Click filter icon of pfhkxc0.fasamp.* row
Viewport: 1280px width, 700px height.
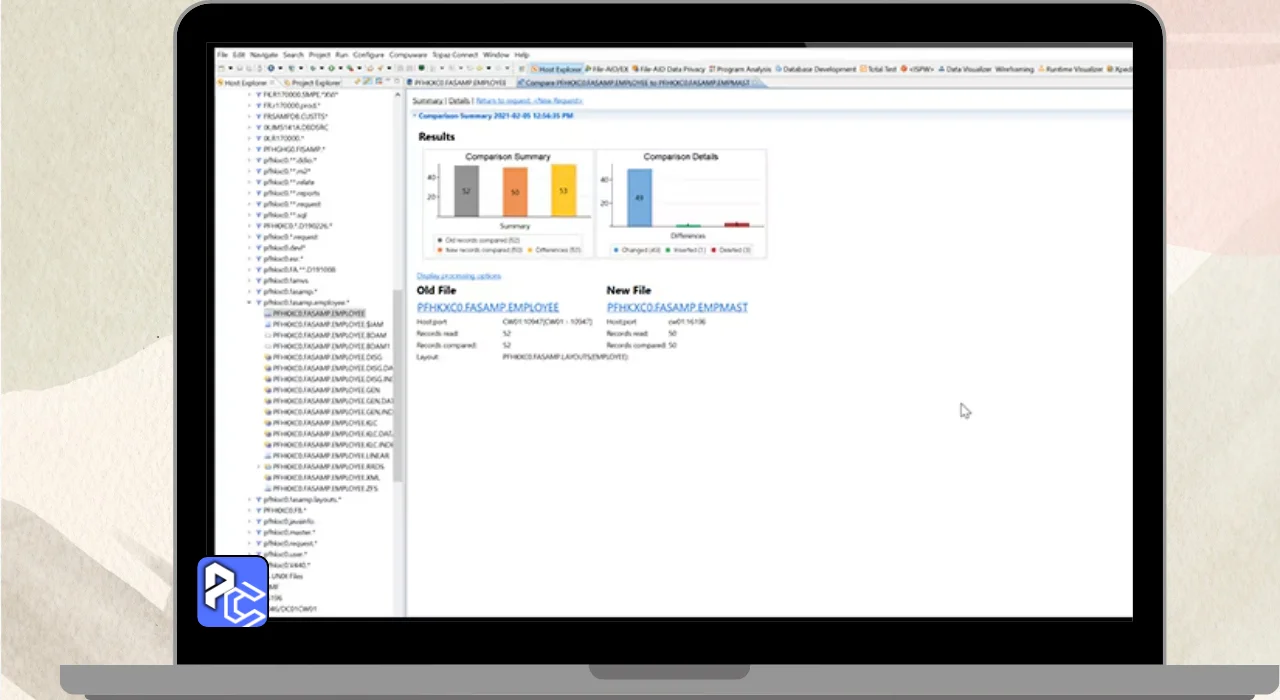259,291
